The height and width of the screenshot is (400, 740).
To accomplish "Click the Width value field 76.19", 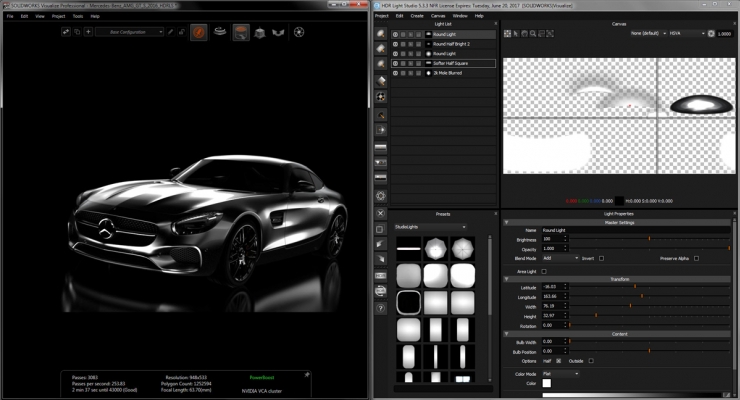I will [x=552, y=306].
